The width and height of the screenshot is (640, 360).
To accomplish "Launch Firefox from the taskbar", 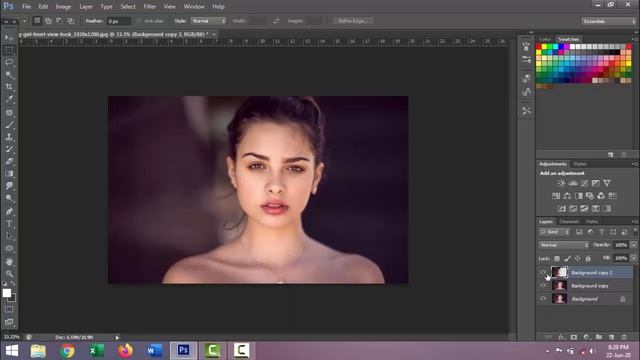I will point(125,351).
